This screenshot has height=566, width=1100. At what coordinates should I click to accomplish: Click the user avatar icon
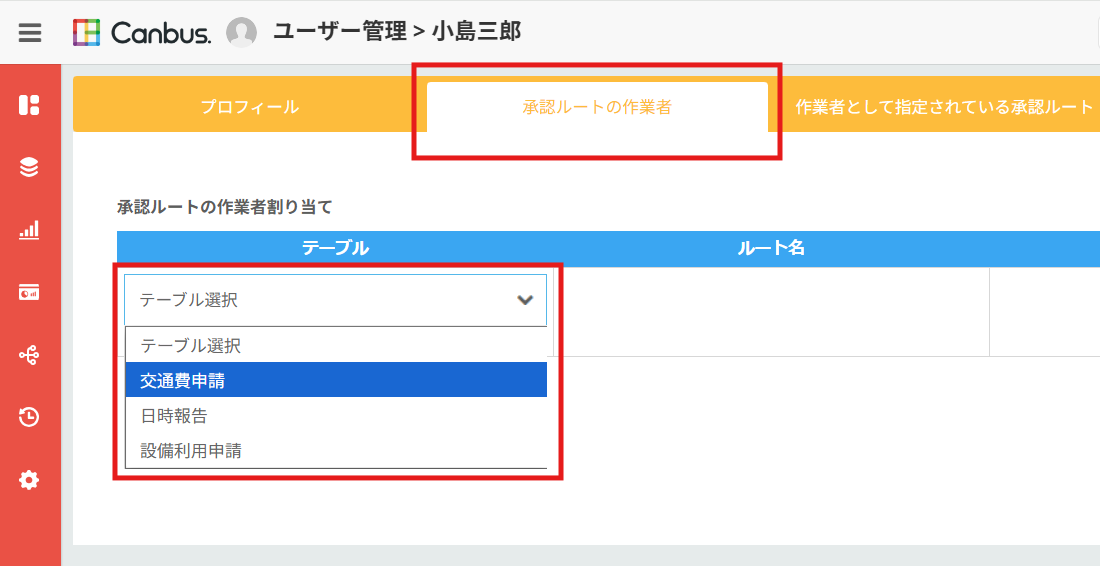tap(241, 33)
